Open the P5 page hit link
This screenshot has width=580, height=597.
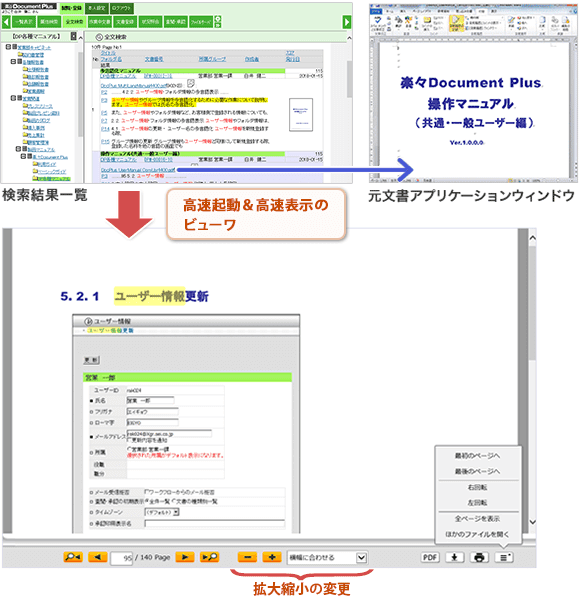coord(104,113)
